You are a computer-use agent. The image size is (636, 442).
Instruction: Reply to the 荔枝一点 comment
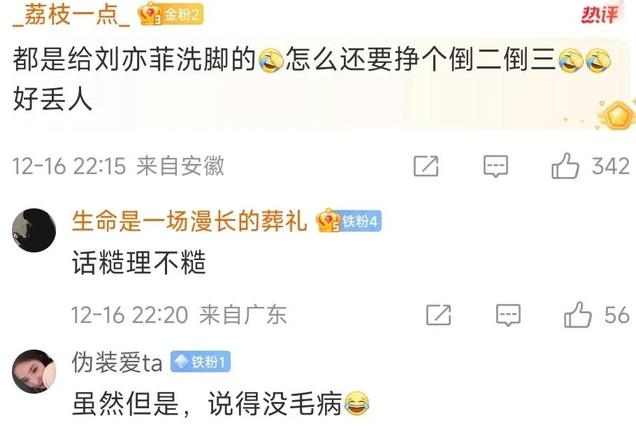click(496, 166)
